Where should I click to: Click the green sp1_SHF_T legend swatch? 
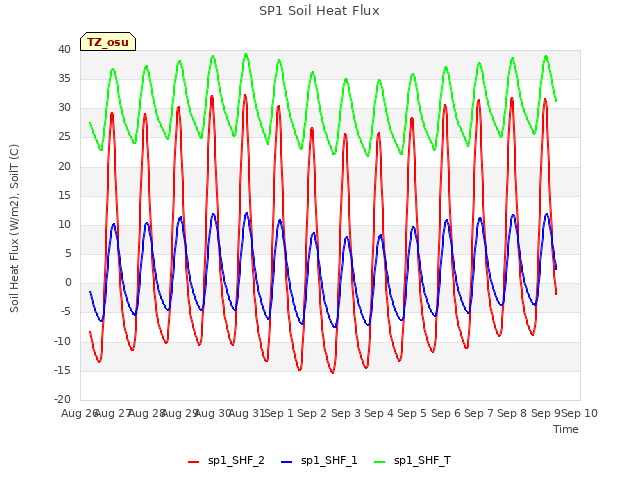[380, 462]
